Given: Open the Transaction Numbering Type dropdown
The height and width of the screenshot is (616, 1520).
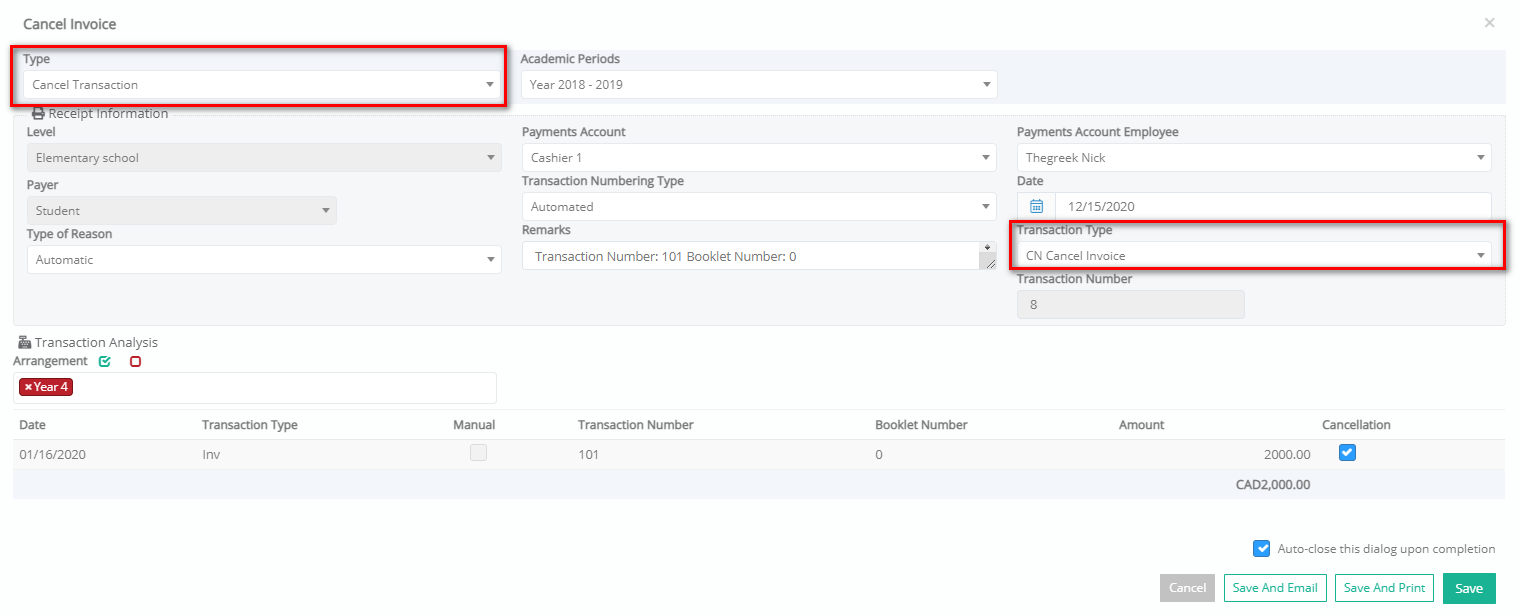Looking at the screenshot, I should [x=759, y=207].
